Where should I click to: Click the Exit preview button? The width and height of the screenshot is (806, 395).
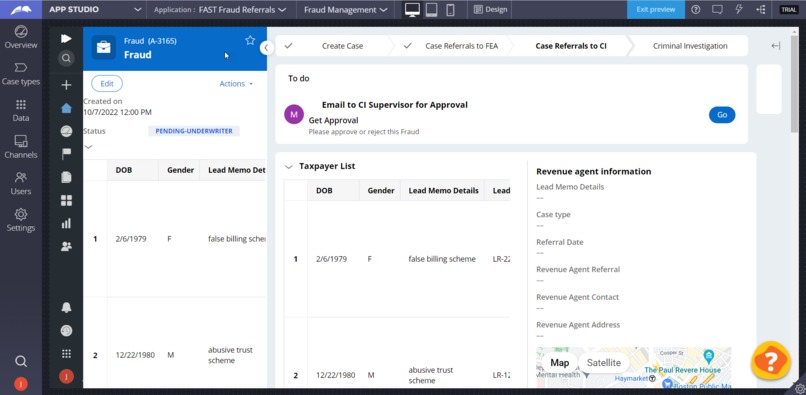click(655, 9)
